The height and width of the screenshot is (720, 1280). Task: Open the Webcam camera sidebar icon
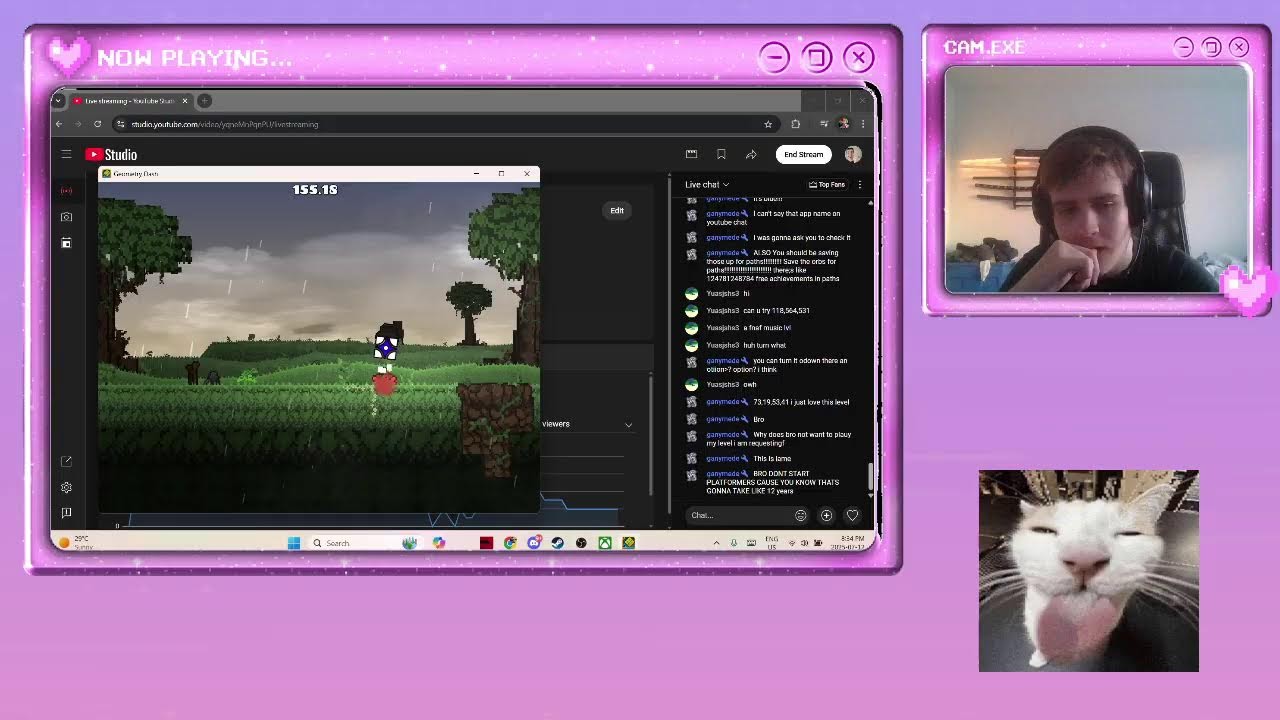(x=66, y=216)
